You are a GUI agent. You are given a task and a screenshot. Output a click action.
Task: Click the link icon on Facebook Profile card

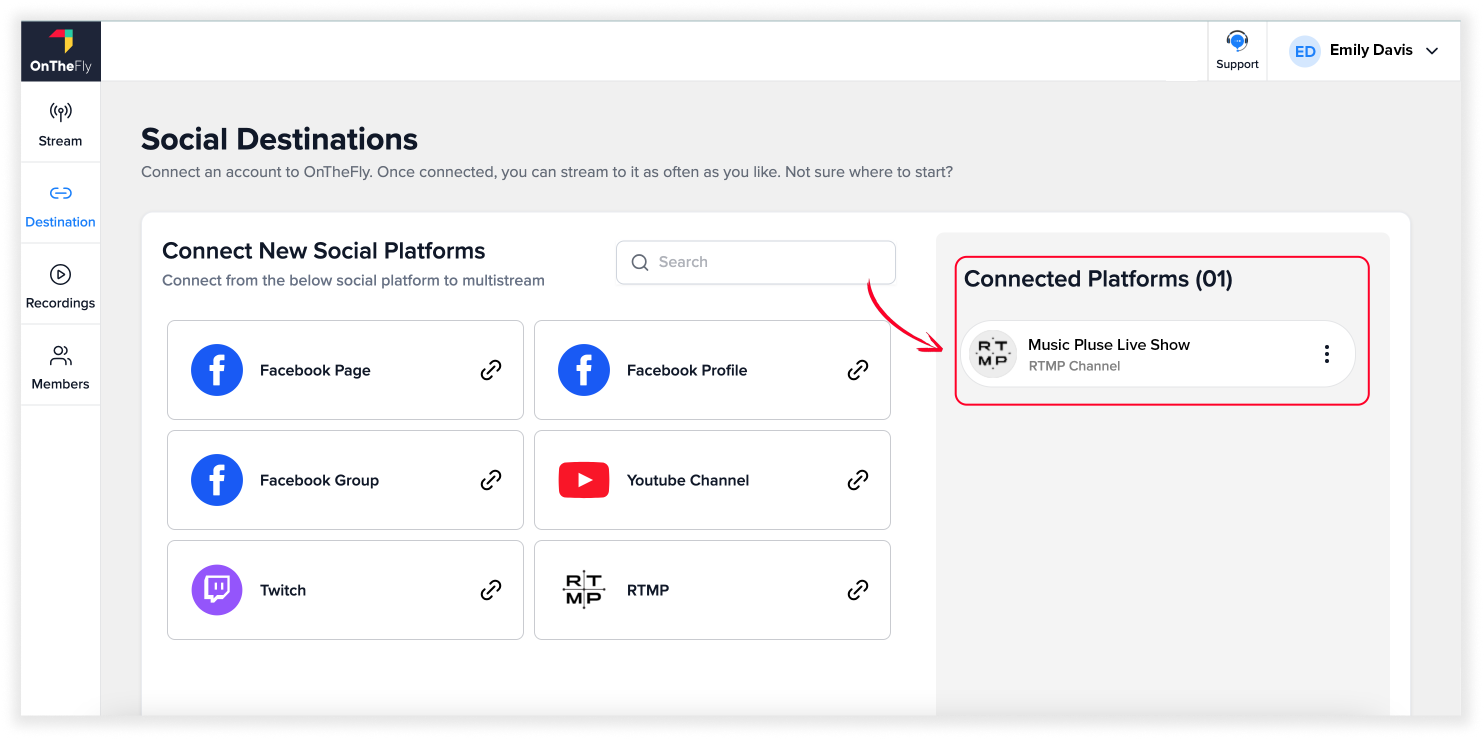tap(858, 370)
